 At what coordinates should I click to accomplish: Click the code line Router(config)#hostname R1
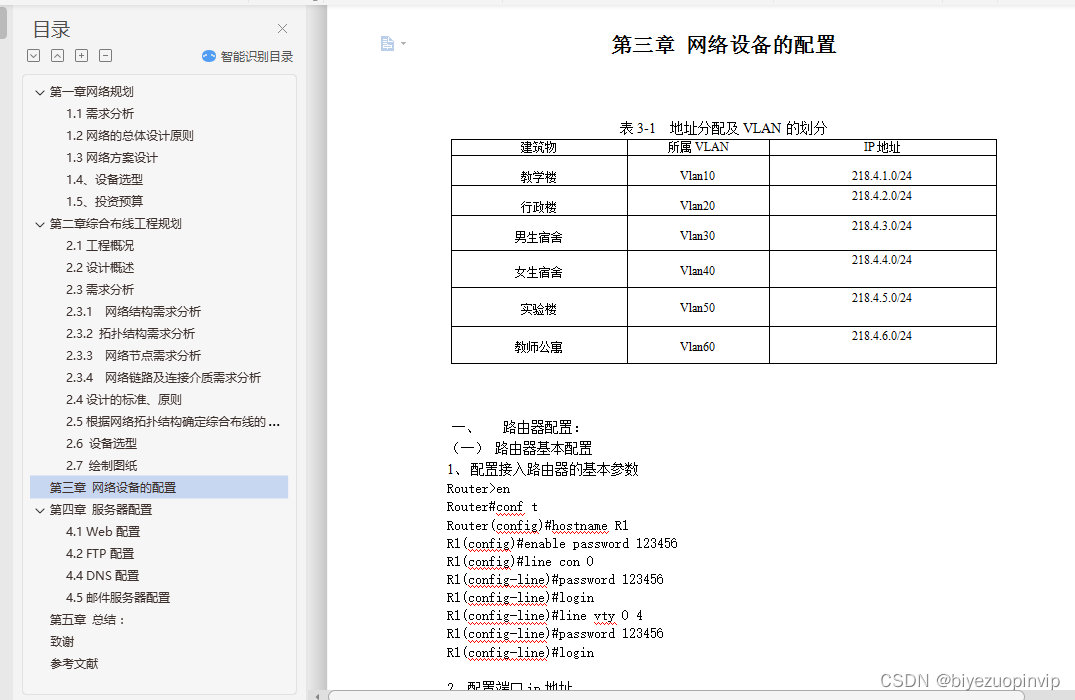click(538, 526)
